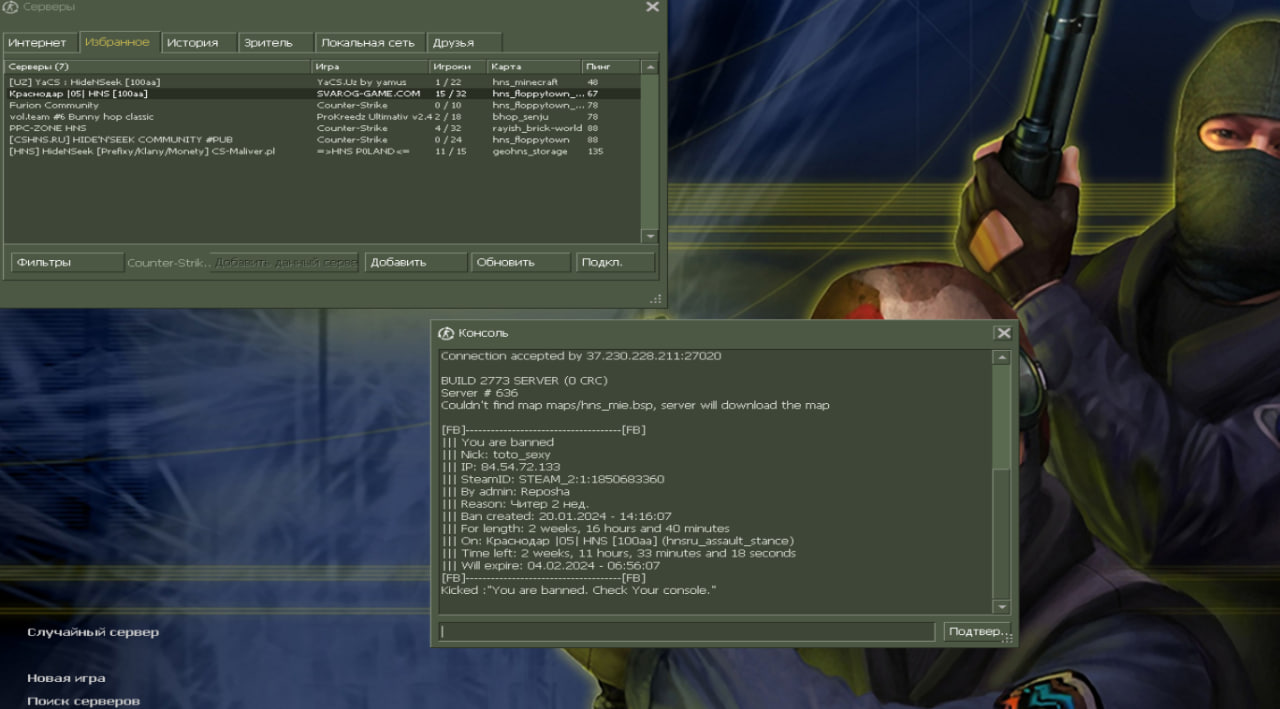Image resolution: width=1280 pixels, height=709 pixels.
Task: Select the [UZ] YaCS : HideNSeek server row
Action: [322, 82]
